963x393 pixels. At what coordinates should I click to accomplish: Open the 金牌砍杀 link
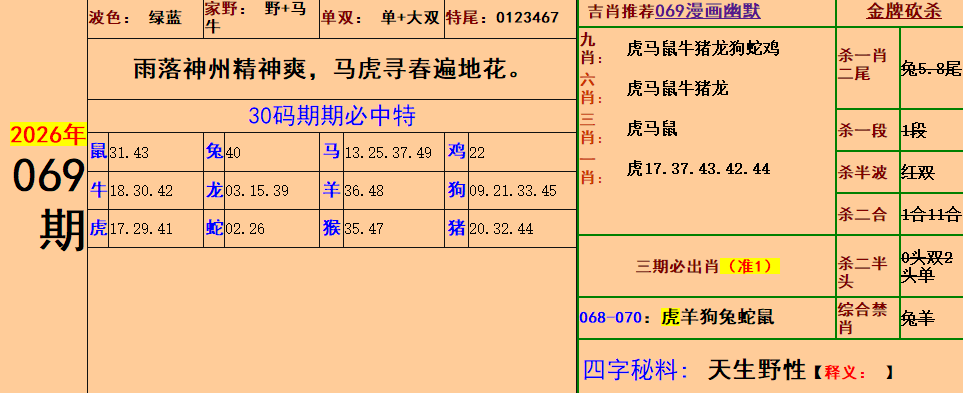[903, 12]
